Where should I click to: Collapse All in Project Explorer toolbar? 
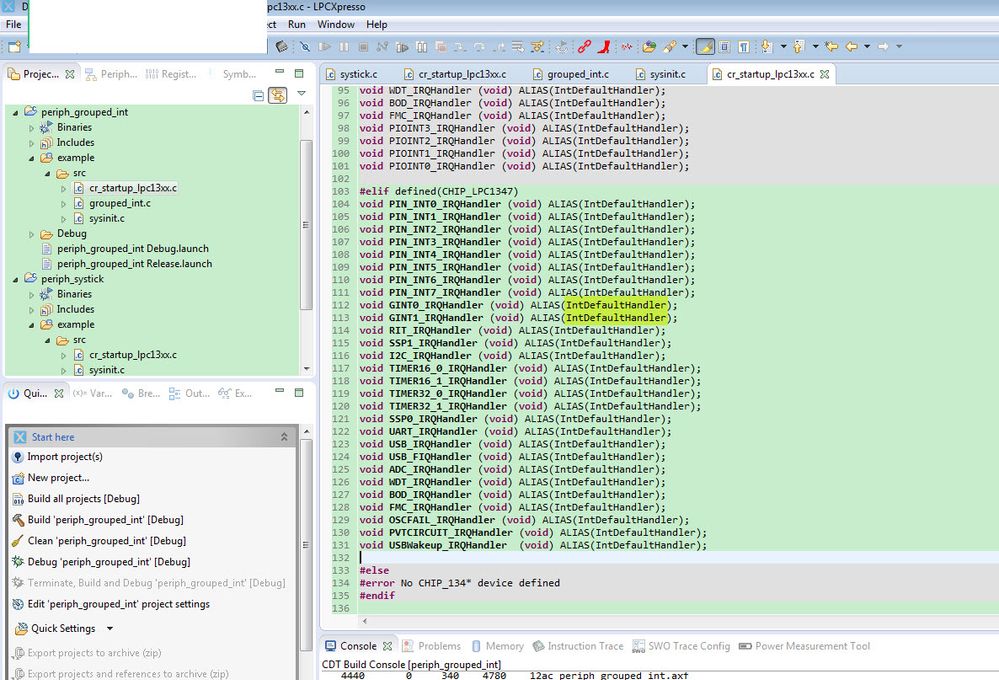pos(258,96)
